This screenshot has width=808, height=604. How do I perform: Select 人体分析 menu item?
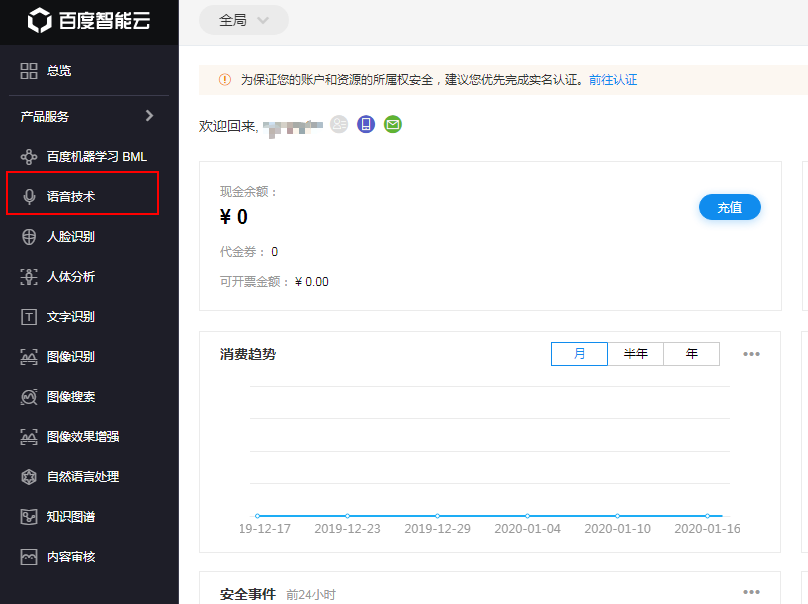point(89,277)
